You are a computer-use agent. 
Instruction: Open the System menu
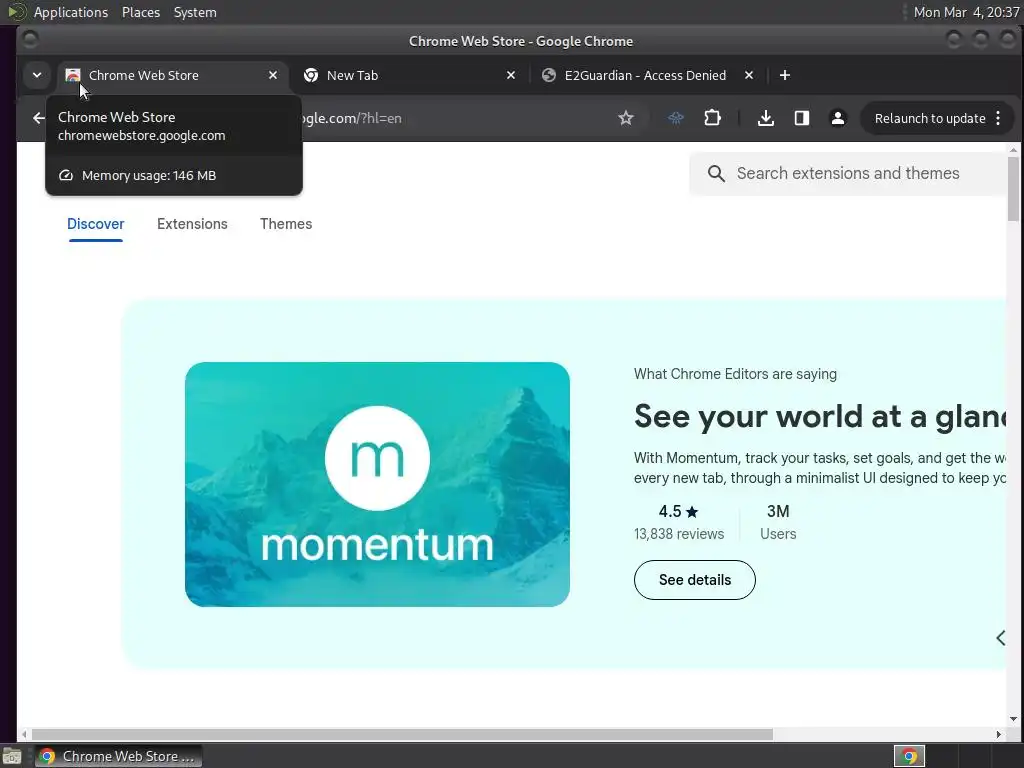195,12
